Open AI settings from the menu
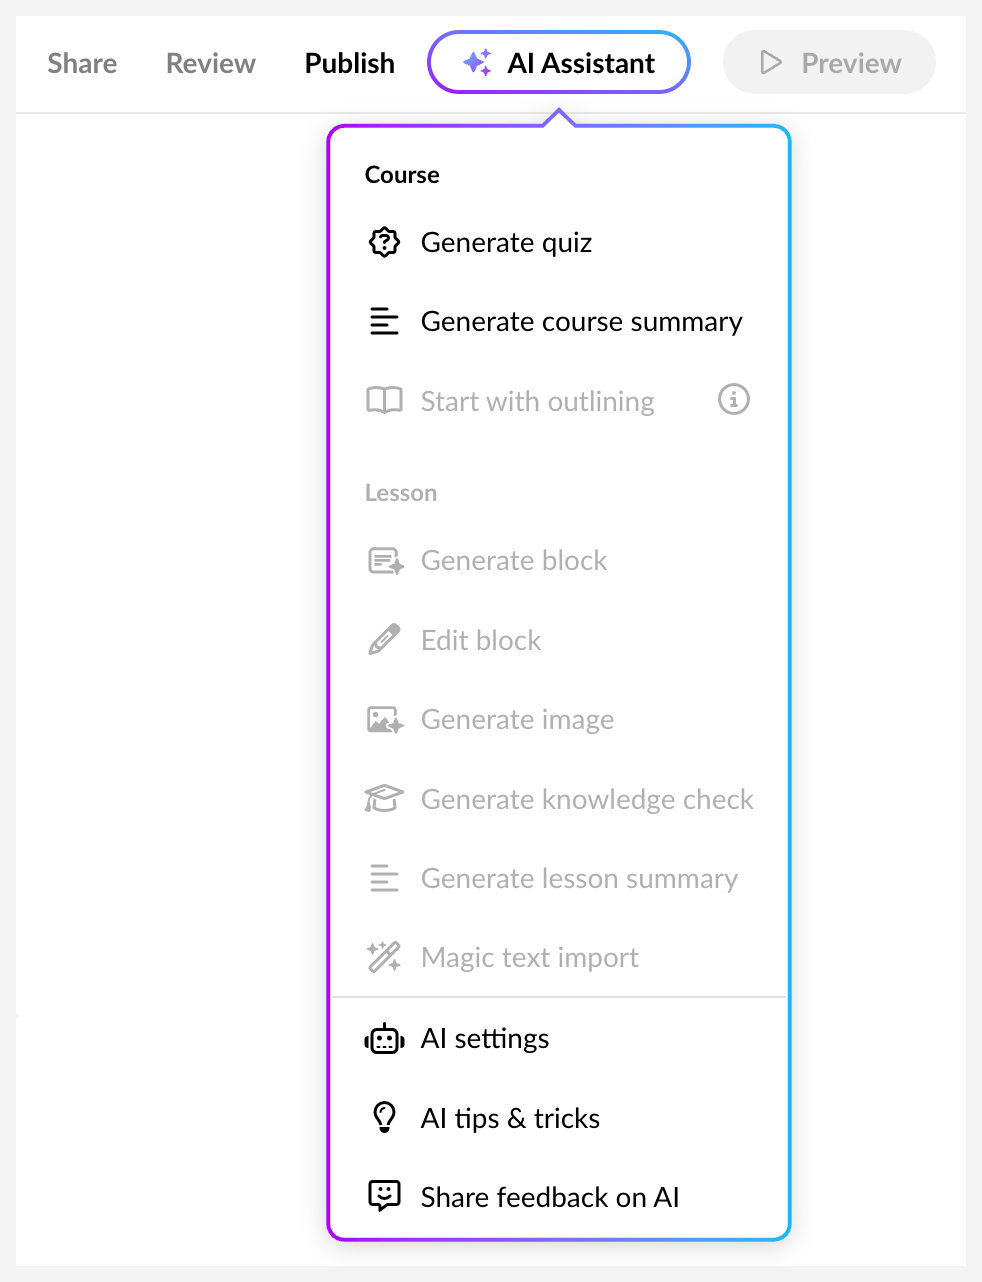 pos(484,1038)
